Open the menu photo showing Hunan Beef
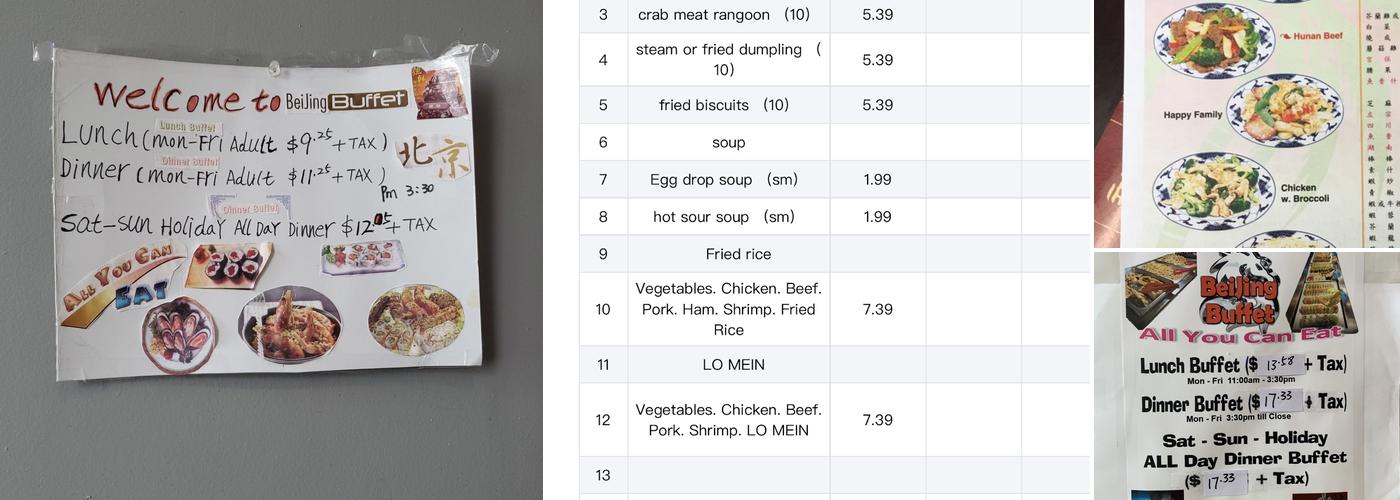The width and height of the screenshot is (1400, 500). tap(1246, 123)
